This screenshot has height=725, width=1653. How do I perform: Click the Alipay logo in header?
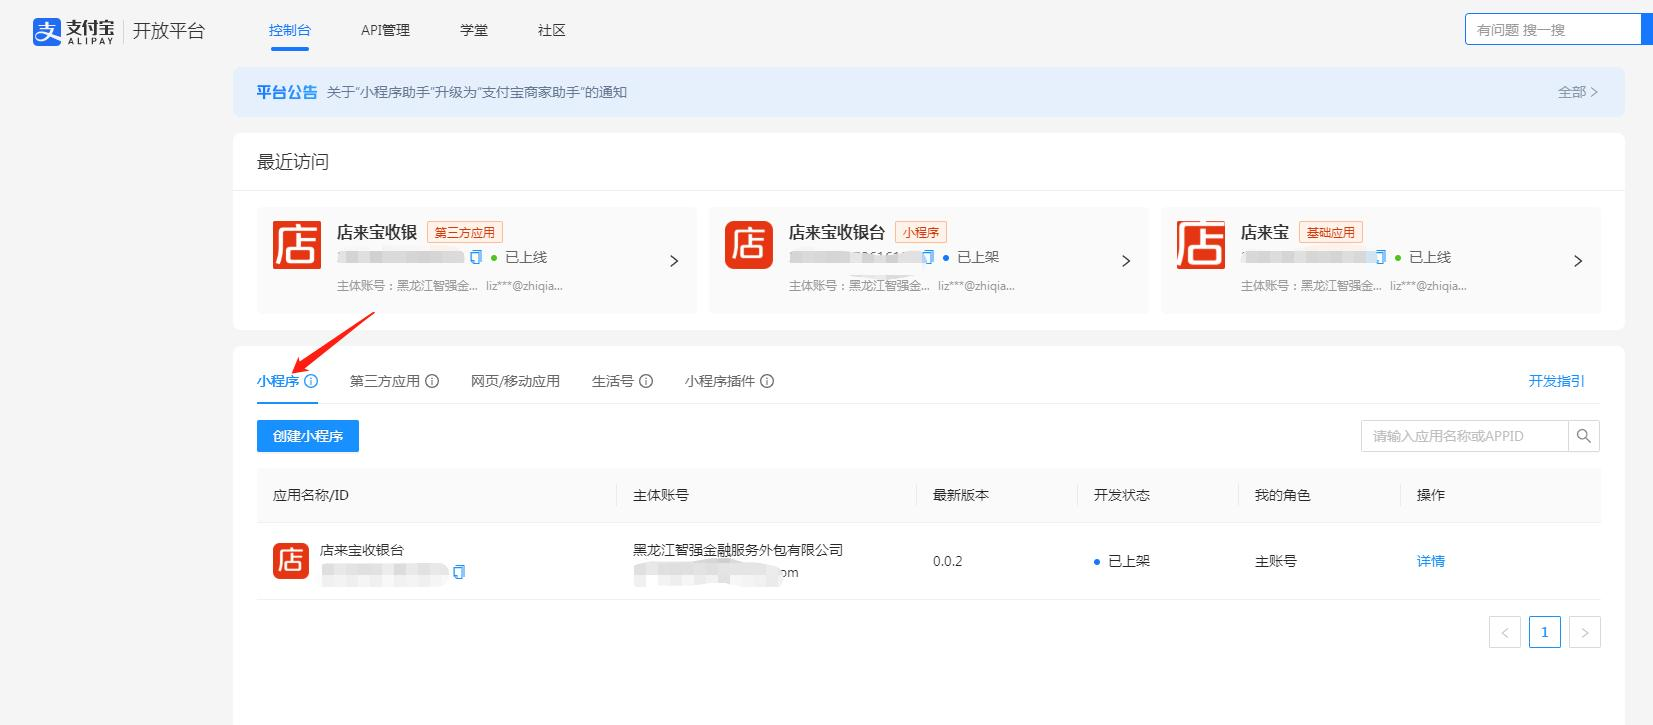click(x=73, y=31)
